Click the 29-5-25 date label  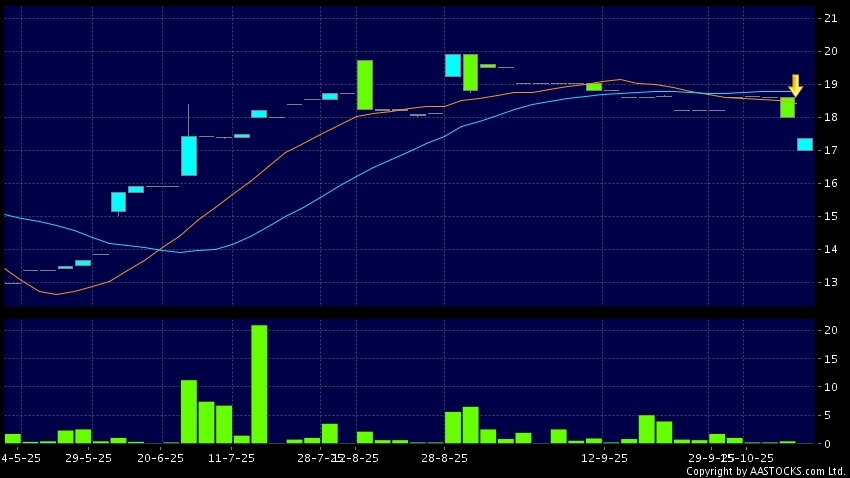[88, 457]
